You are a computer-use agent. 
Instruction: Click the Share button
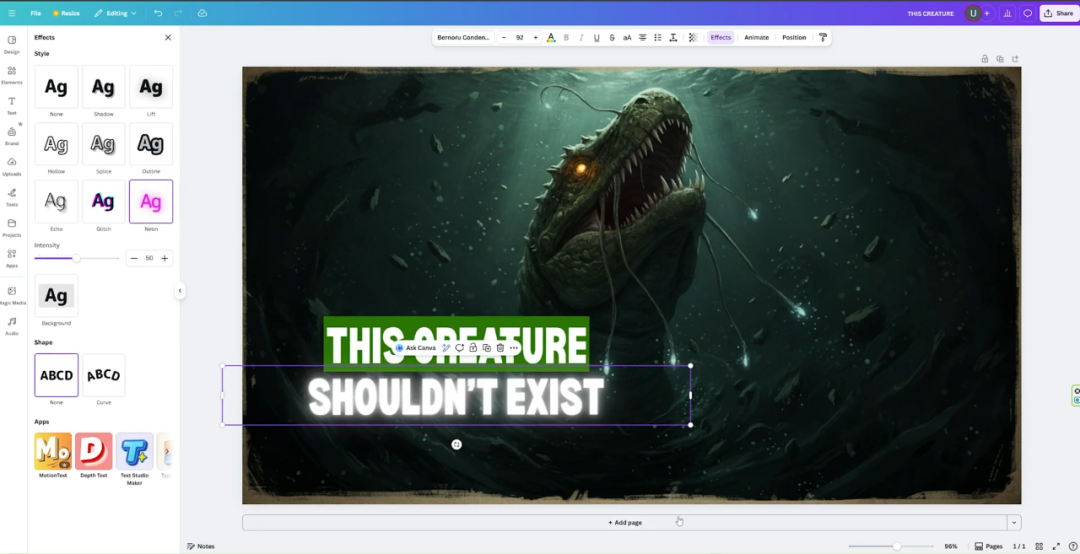click(1058, 13)
